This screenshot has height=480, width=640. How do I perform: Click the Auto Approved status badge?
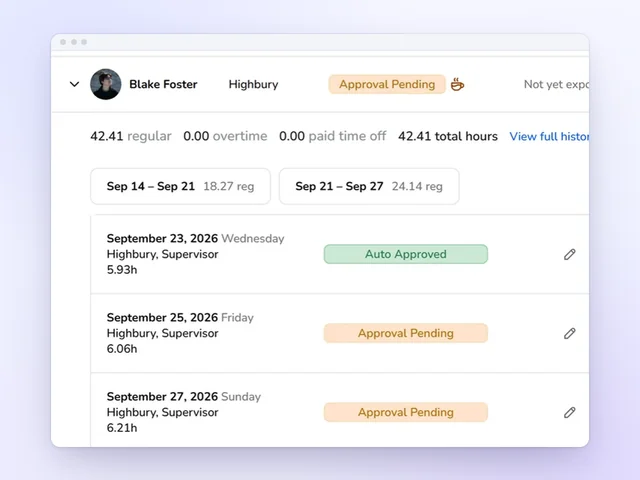406,254
